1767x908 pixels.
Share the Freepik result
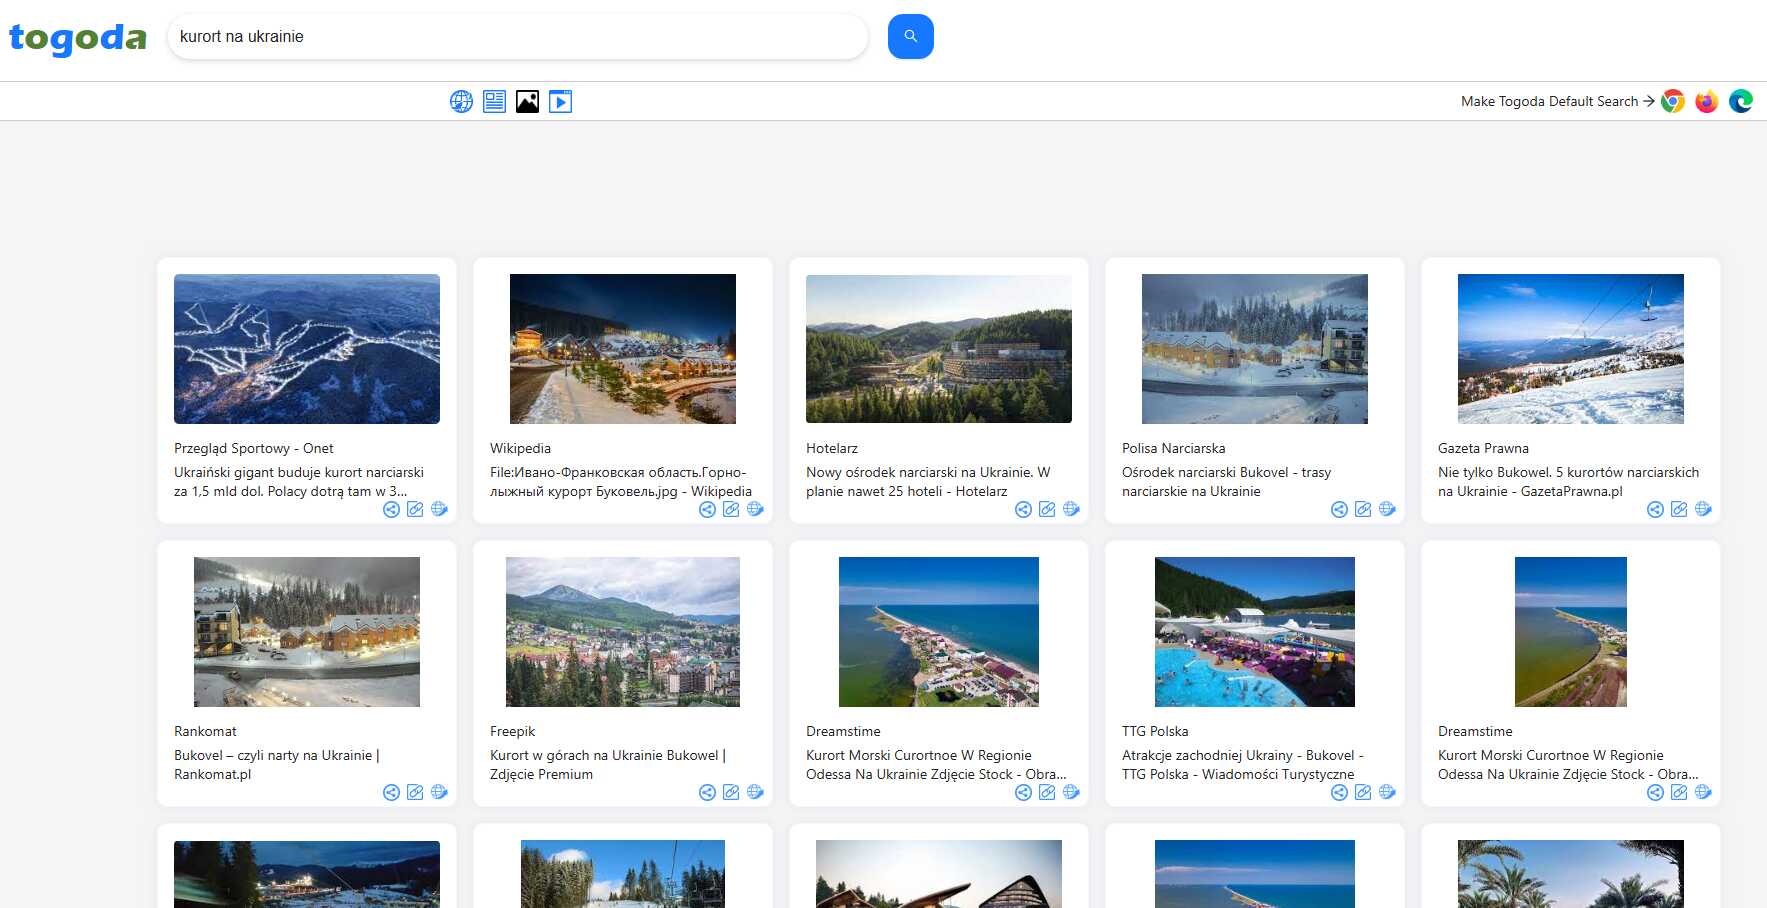(x=707, y=792)
